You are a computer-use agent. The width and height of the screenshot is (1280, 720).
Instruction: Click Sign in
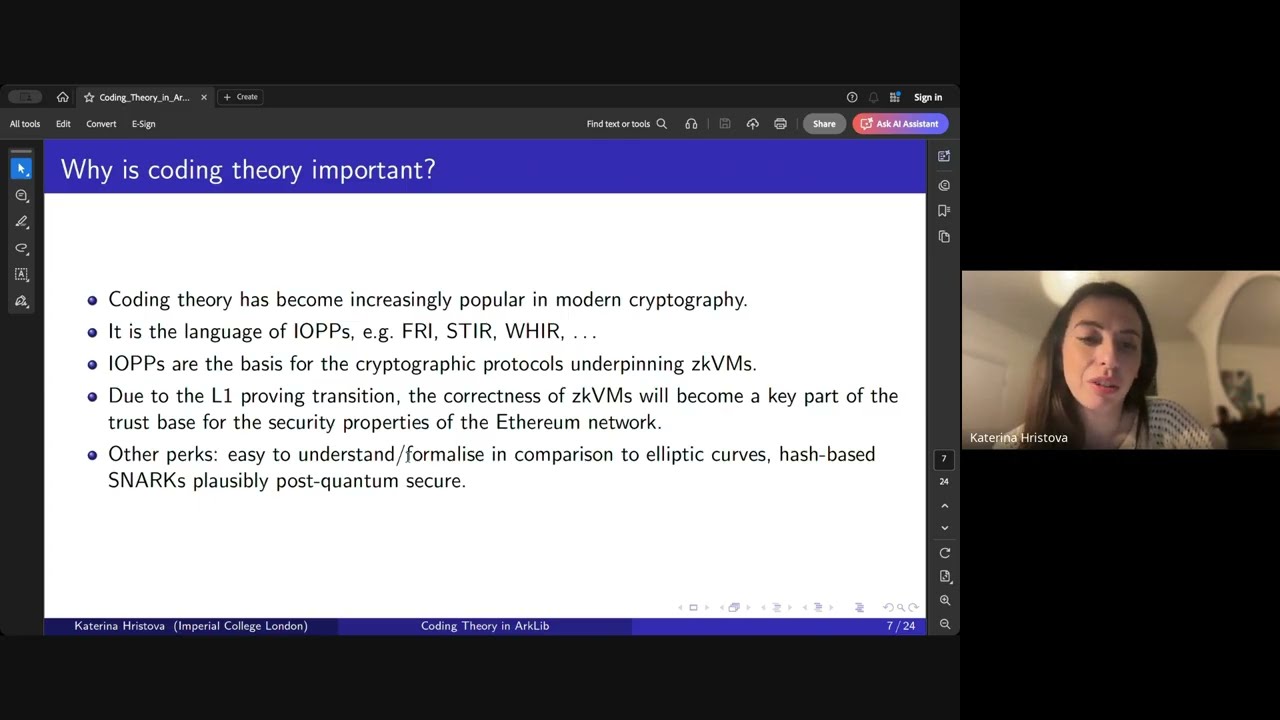point(928,97)
